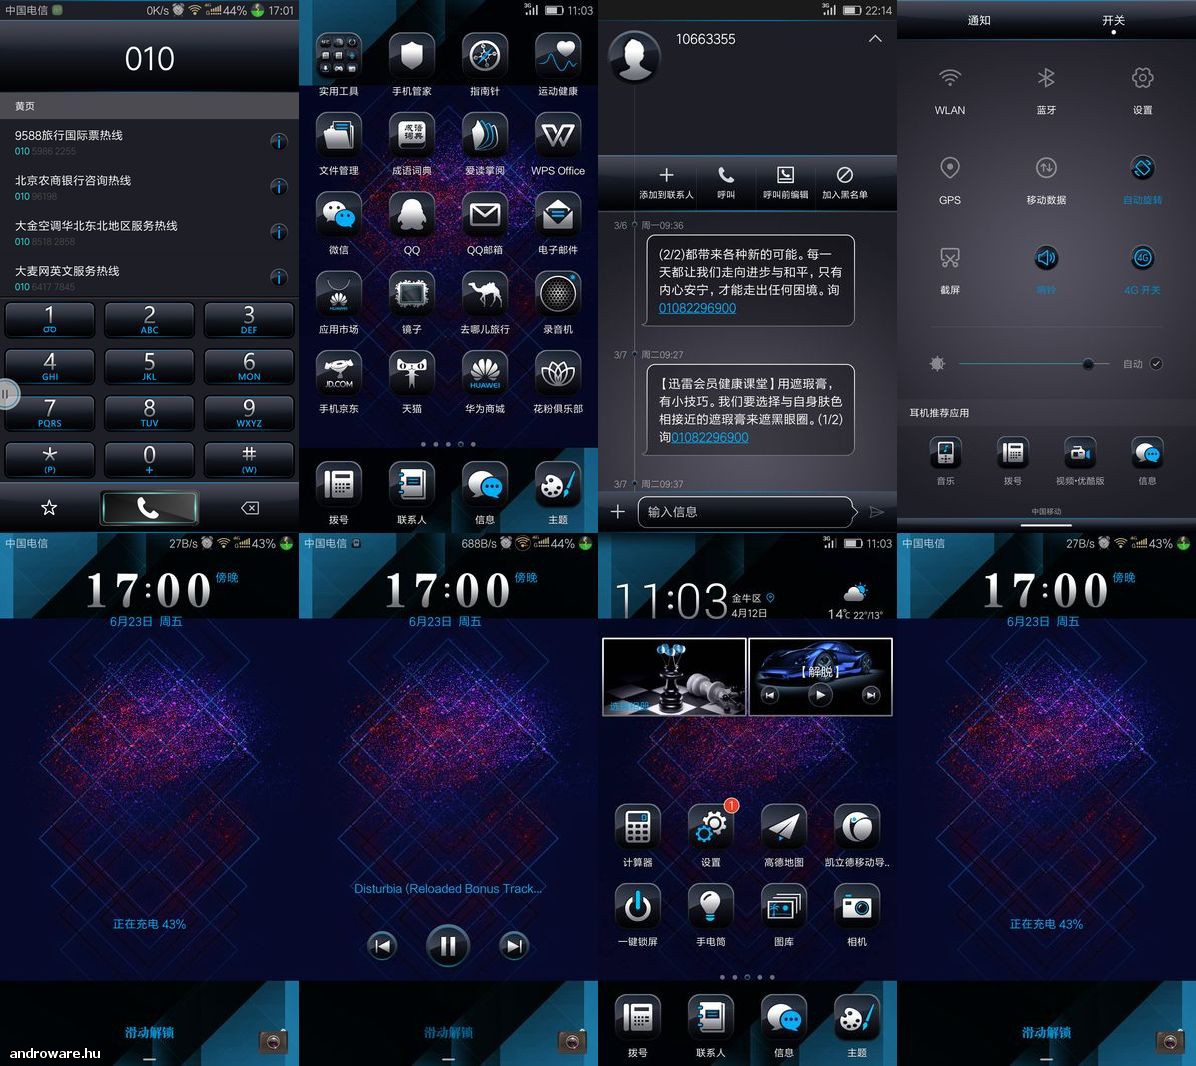
Task: Open phone link in the 迅雷会员健康课堂 message
Action: pos(709,438)
